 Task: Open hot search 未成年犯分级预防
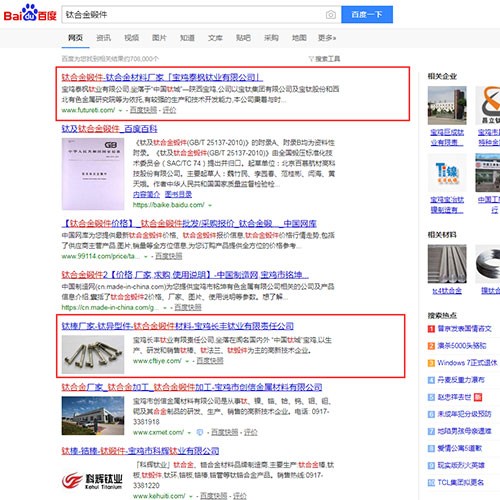464,414
